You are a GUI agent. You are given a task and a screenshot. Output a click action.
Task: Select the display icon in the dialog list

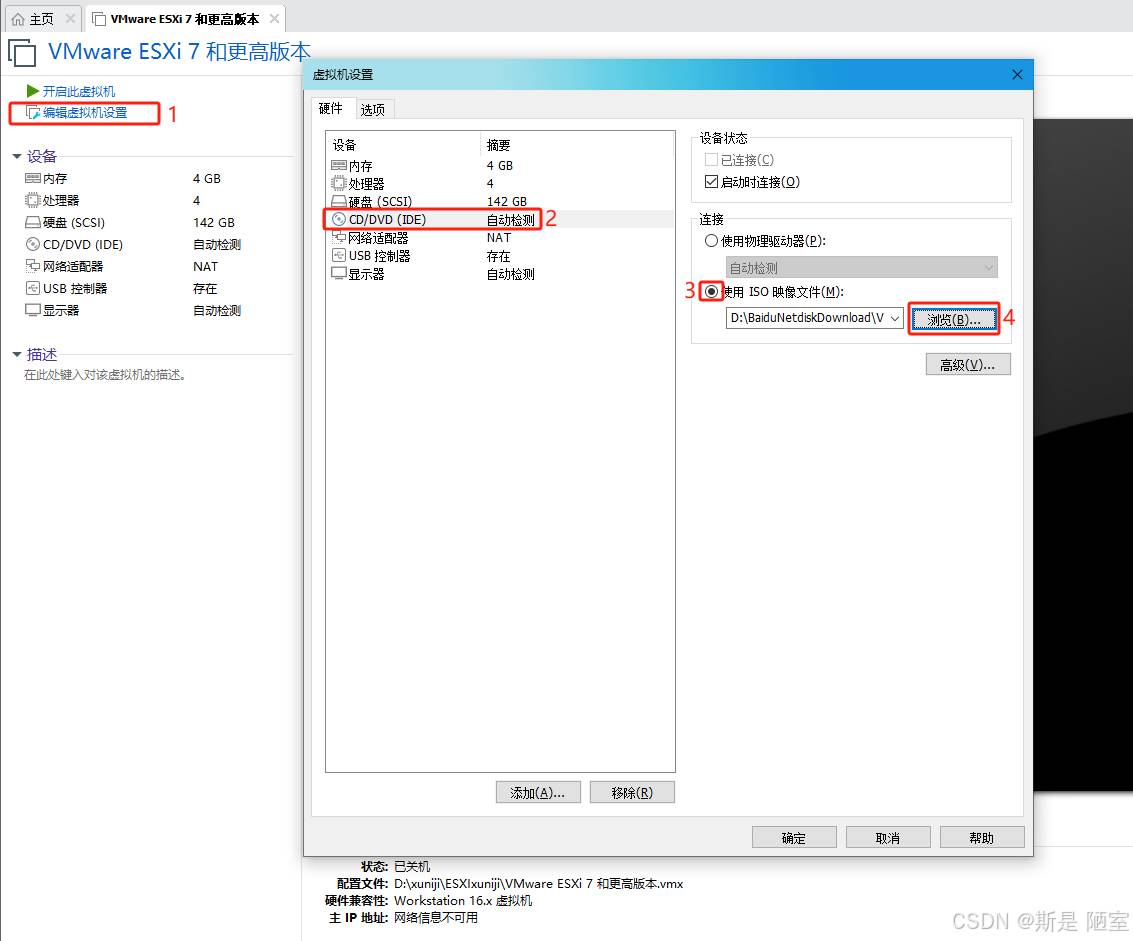[339, 274]
